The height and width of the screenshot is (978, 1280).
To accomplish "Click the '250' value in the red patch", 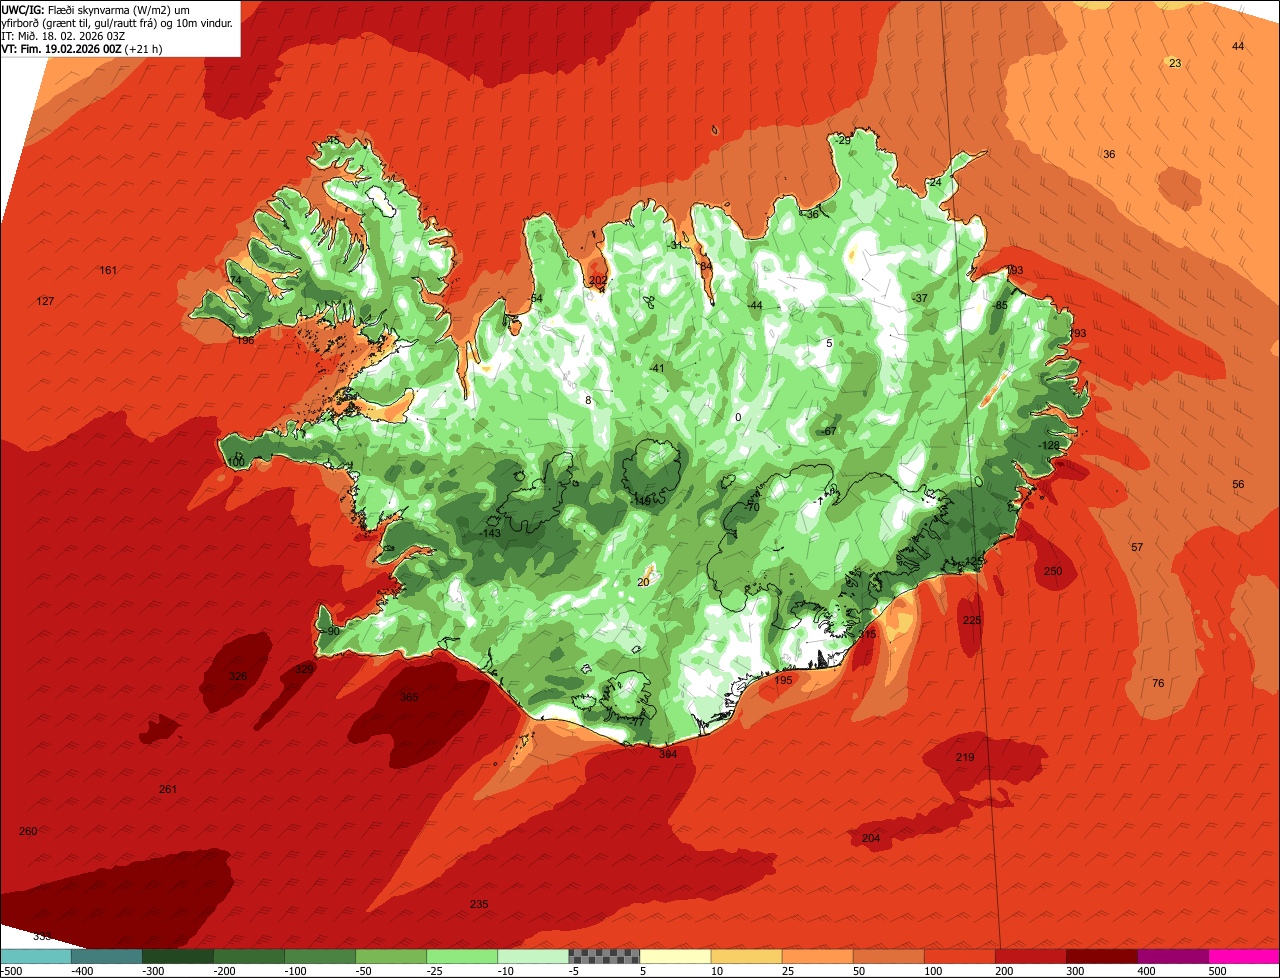I will (x=1053, y=571).
